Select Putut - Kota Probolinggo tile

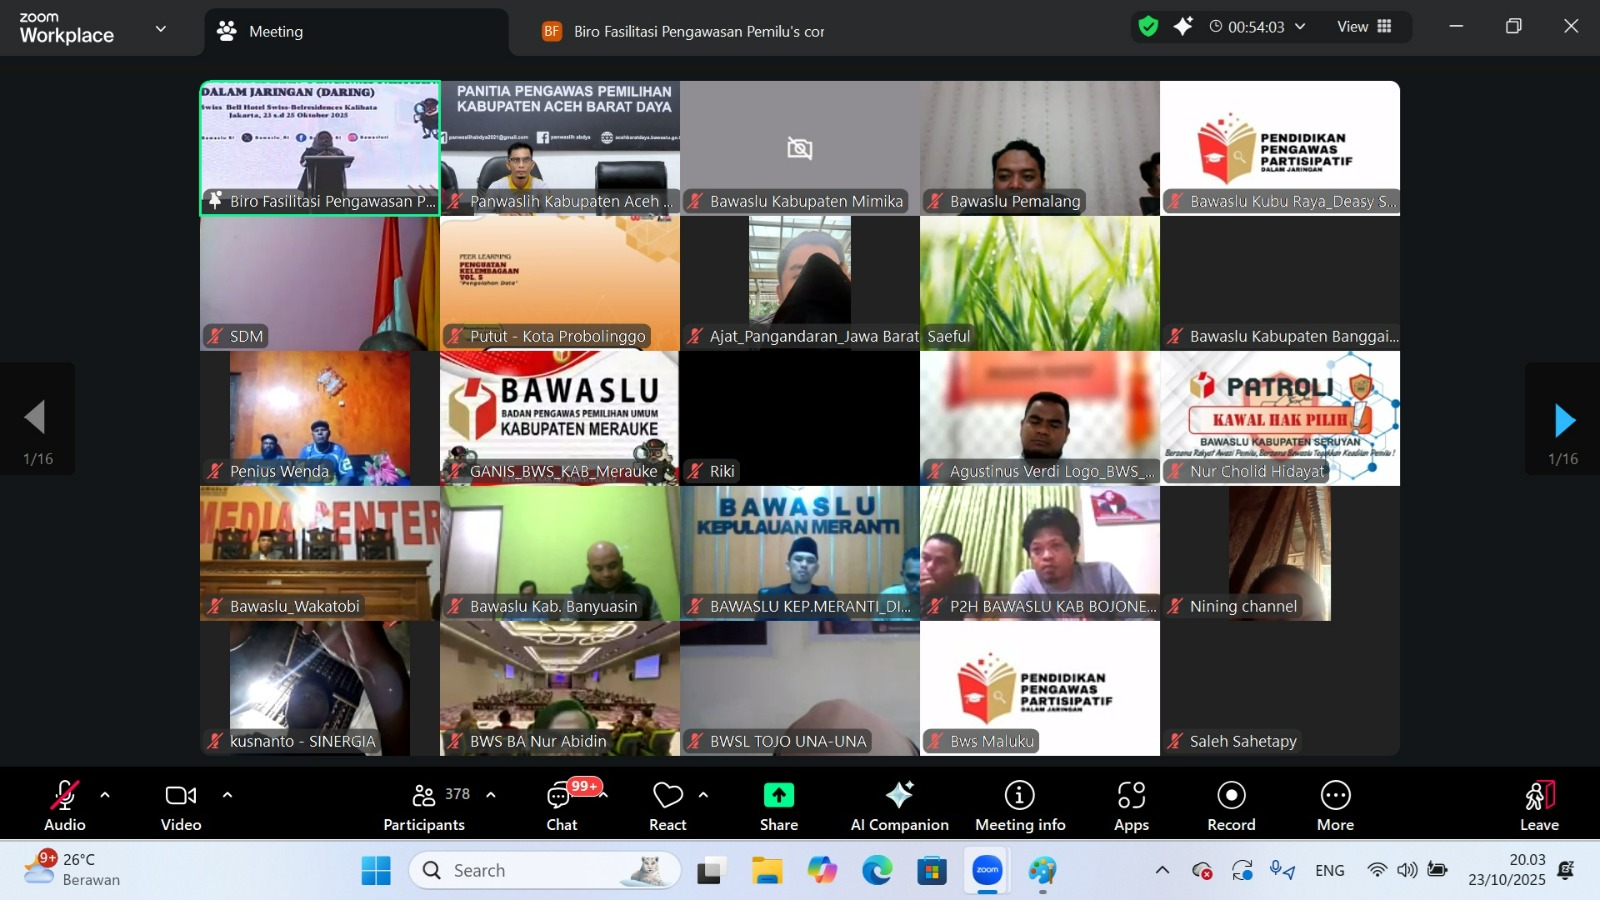click(560, 283)
